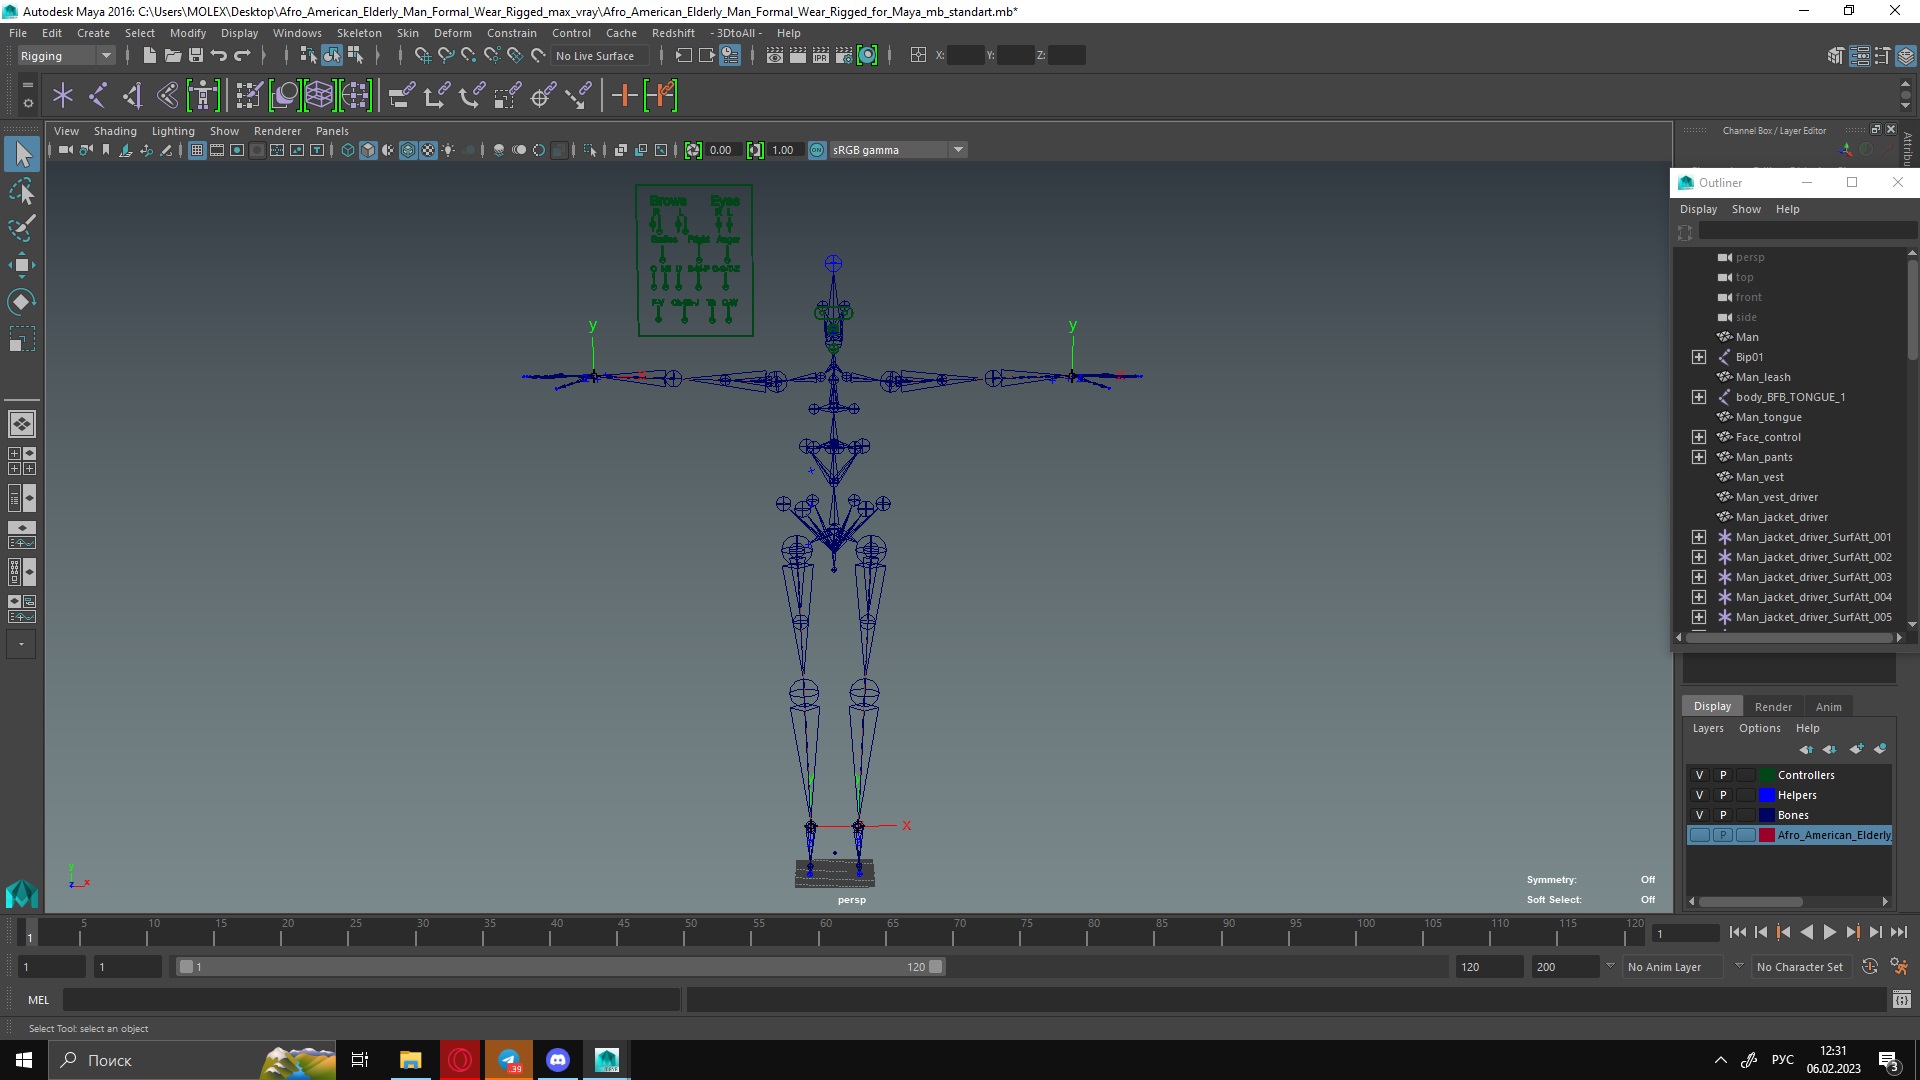Toggle the viewport grid icon
The height and width of the screenshot is (1080, 1920).
click(x=197, y=150)
